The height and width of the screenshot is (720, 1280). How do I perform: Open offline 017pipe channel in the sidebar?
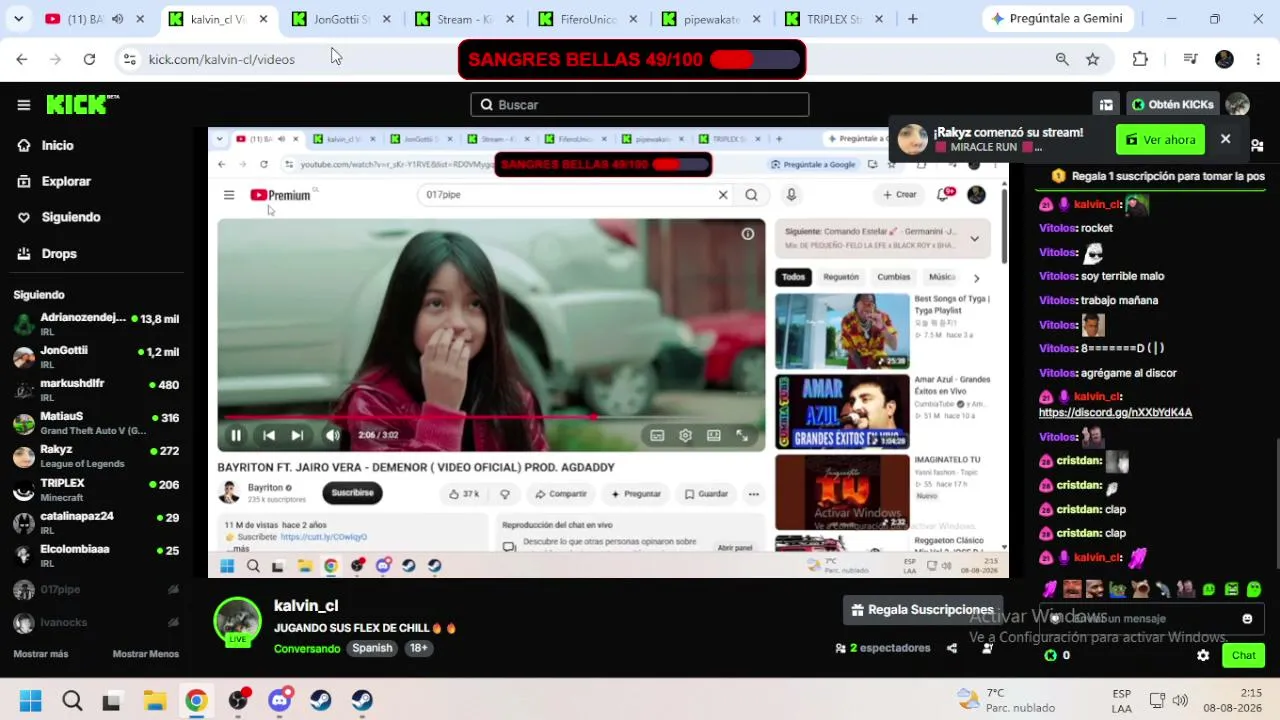96,590
